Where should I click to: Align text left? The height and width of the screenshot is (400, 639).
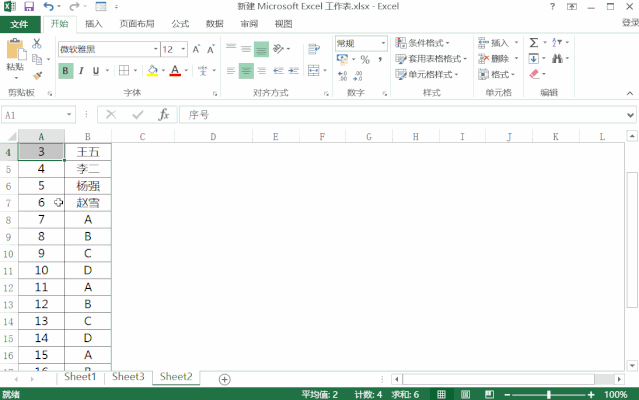[x=231, y=71]
